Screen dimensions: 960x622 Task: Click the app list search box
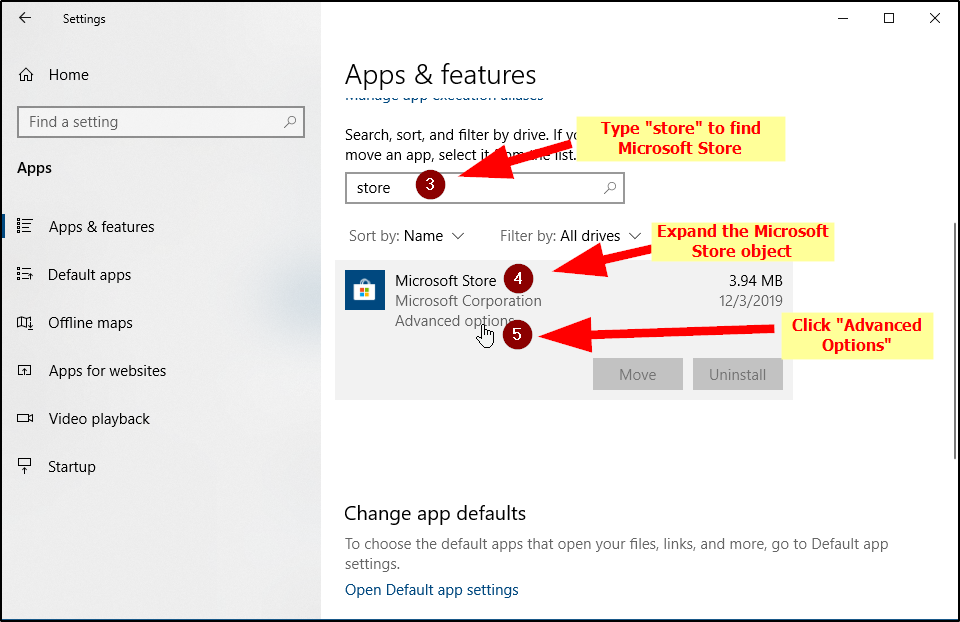485,188
